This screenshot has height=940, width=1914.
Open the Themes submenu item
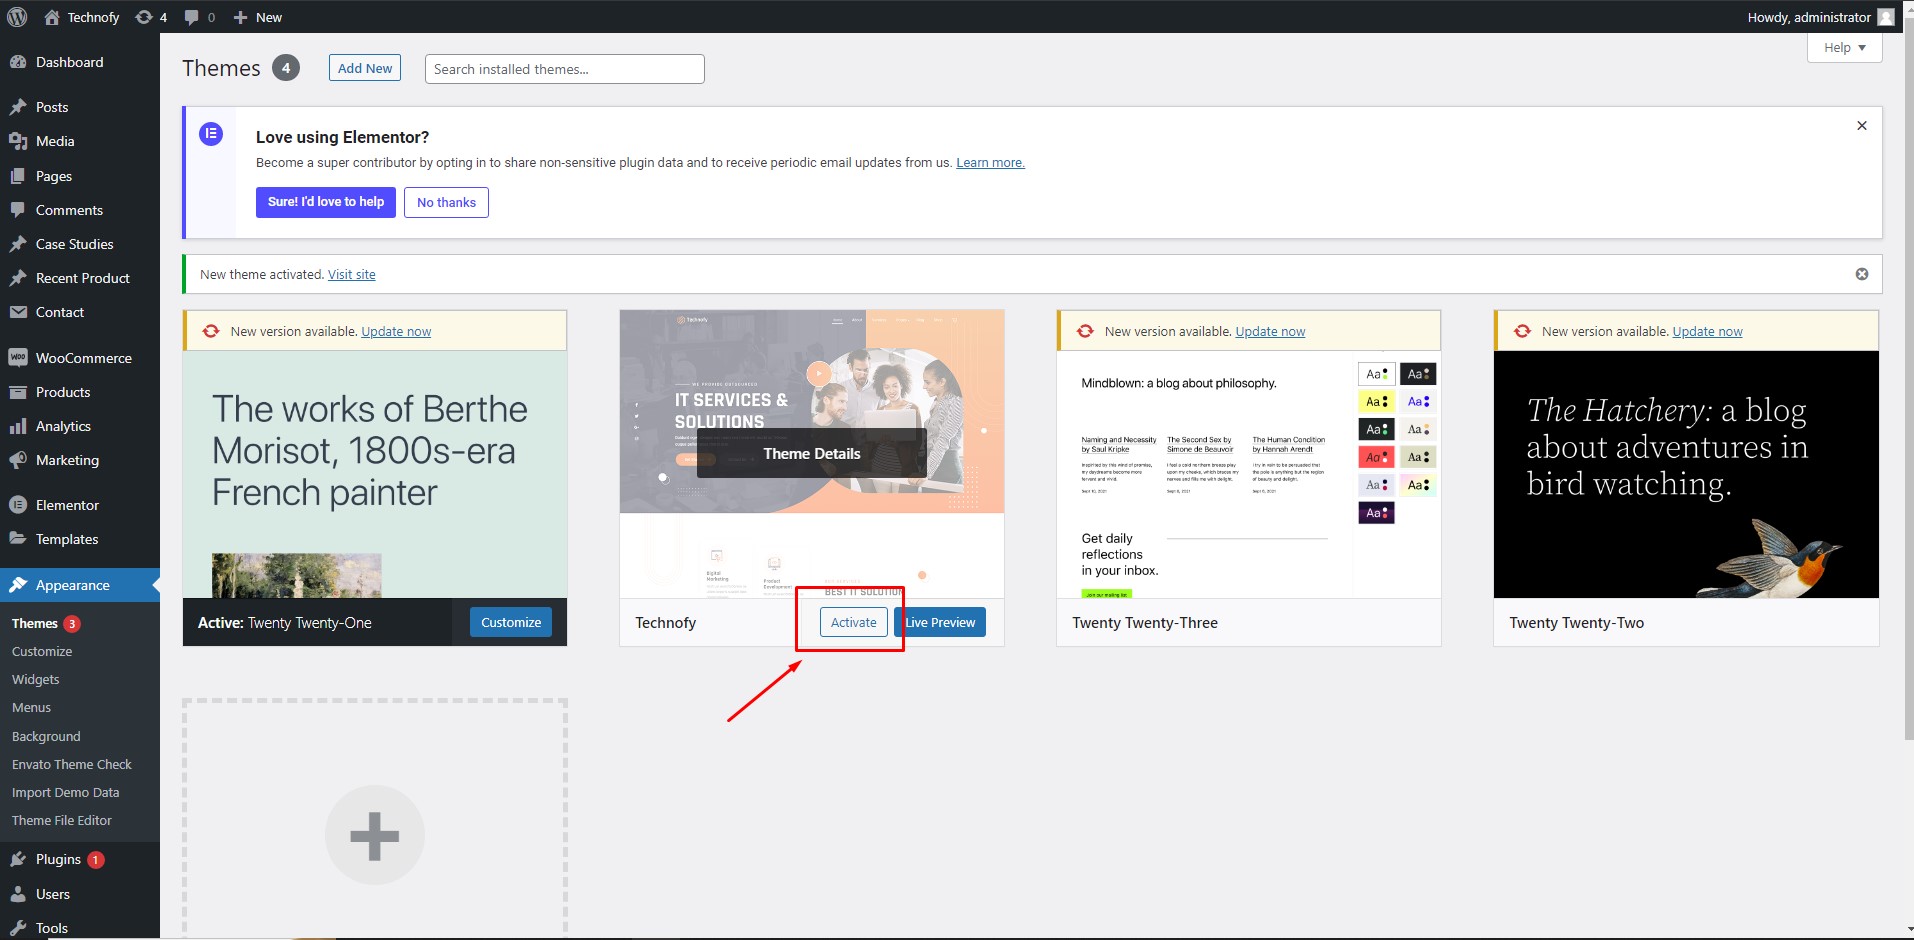tap(35, 623)
